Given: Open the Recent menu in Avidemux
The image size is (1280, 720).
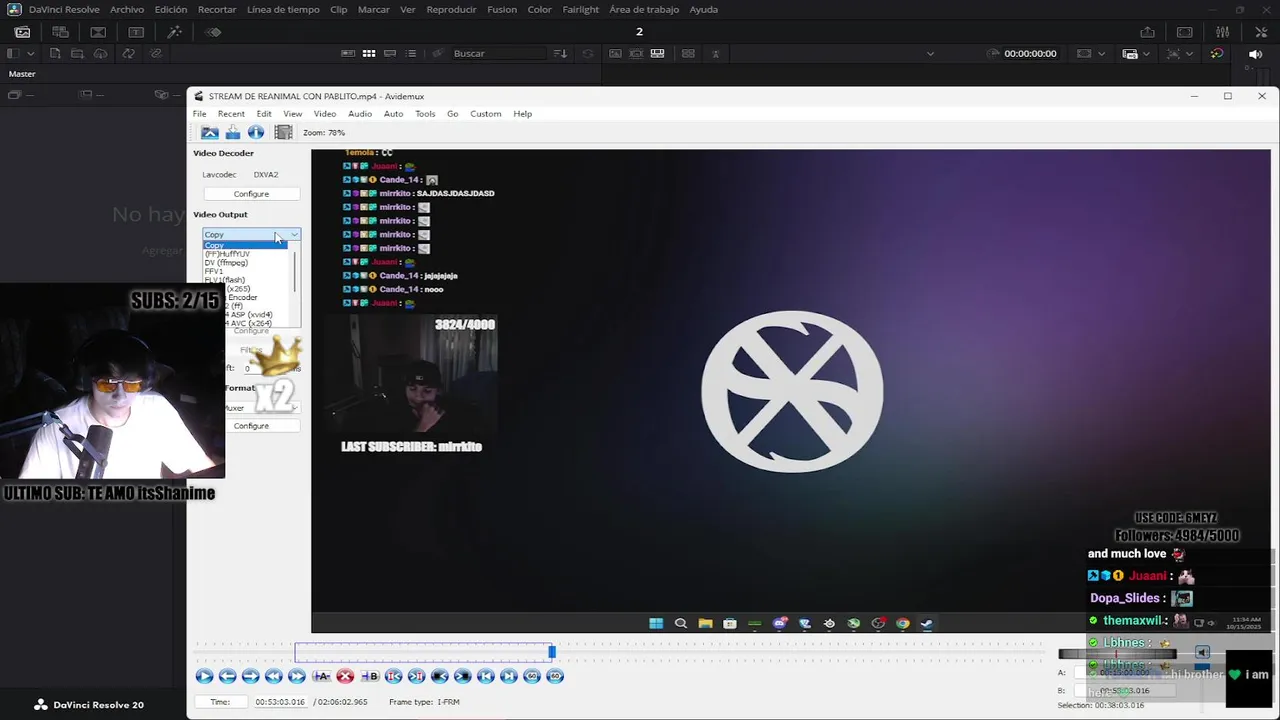Looking at the screenshot, I should pos(231,114).
